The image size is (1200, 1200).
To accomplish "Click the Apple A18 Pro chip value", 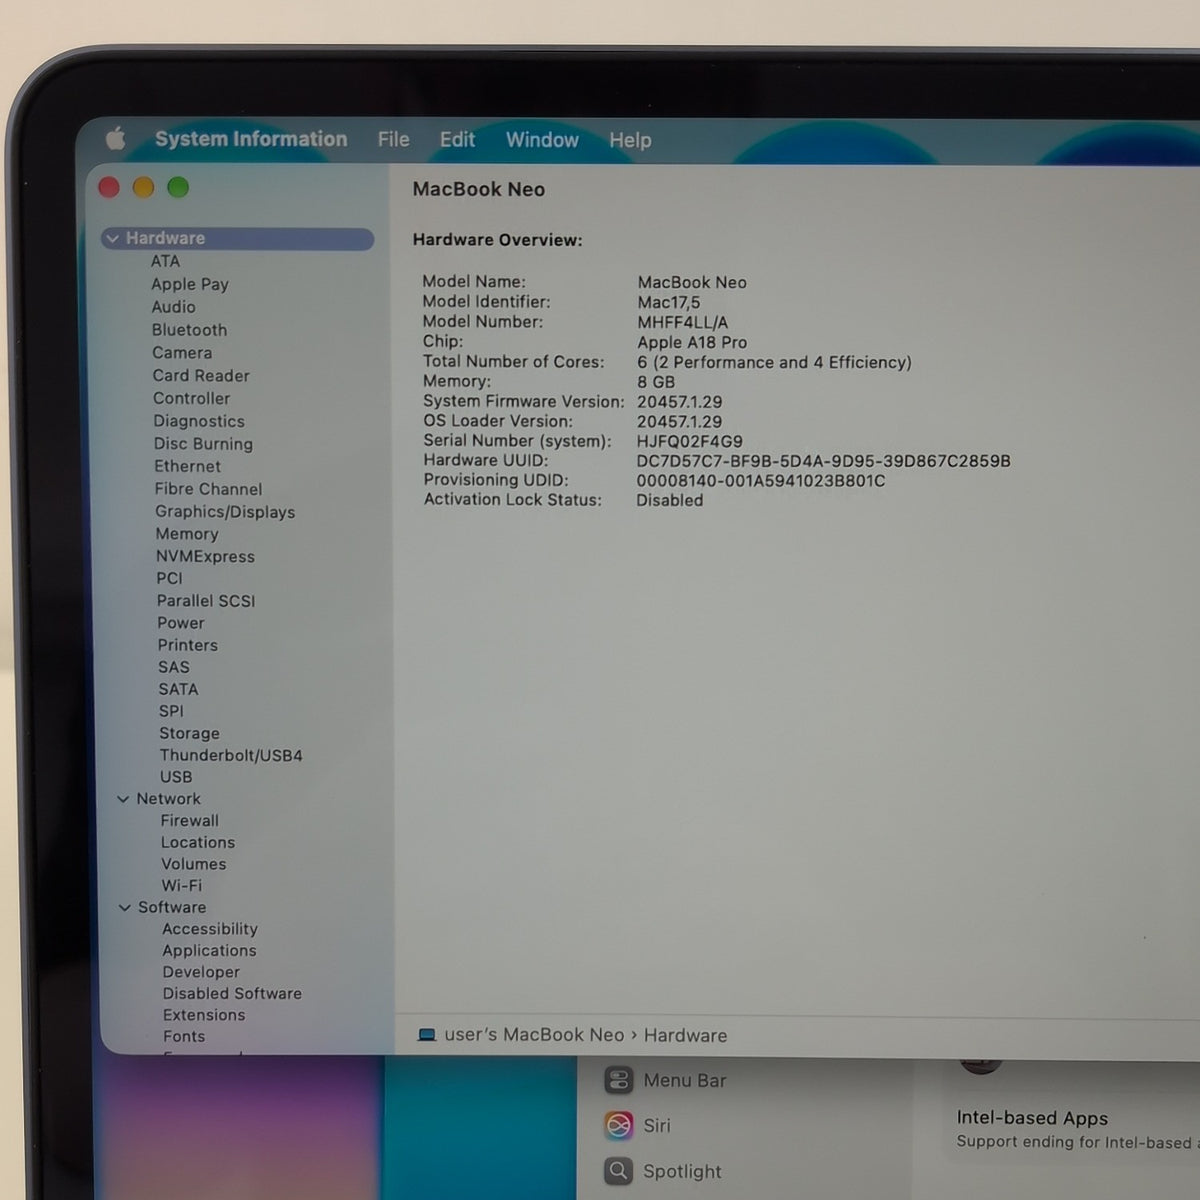I will pyautogui.click(x=692, y=342).
